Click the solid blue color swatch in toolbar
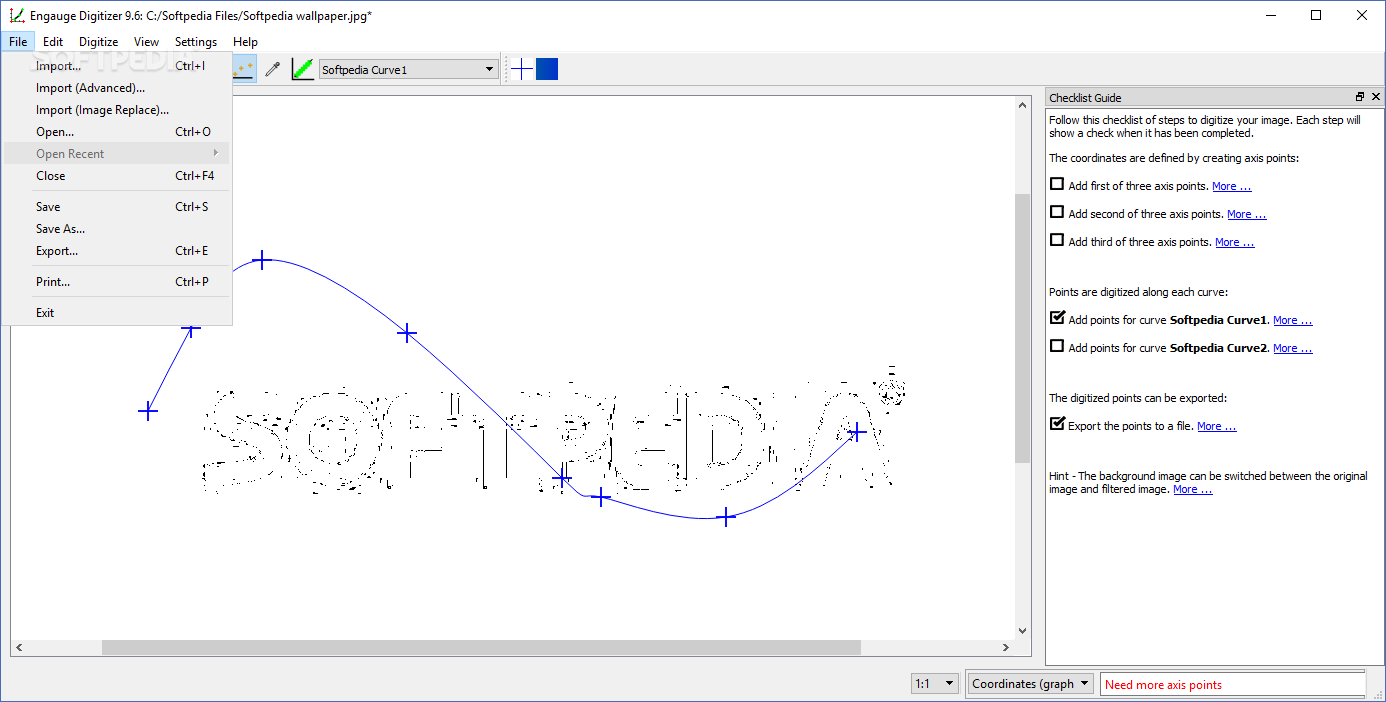The height and width of the screenshot is (702, 1386). [547, 69]
